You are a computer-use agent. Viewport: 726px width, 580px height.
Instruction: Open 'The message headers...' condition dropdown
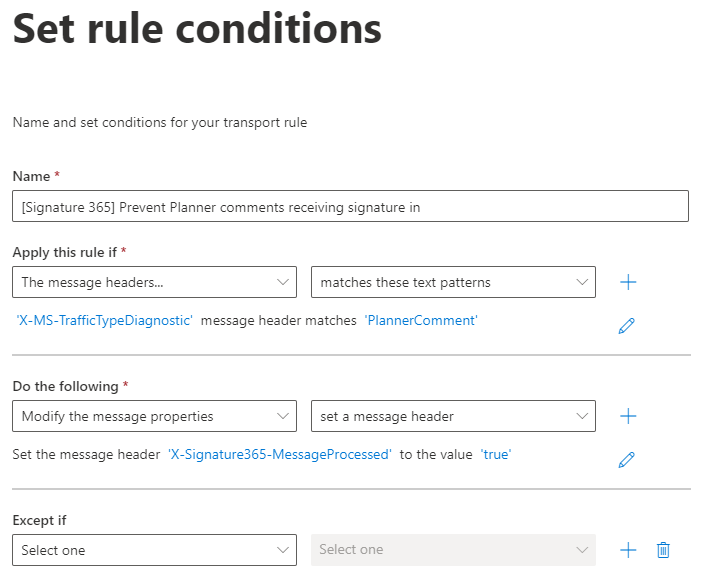click(154, 282)
